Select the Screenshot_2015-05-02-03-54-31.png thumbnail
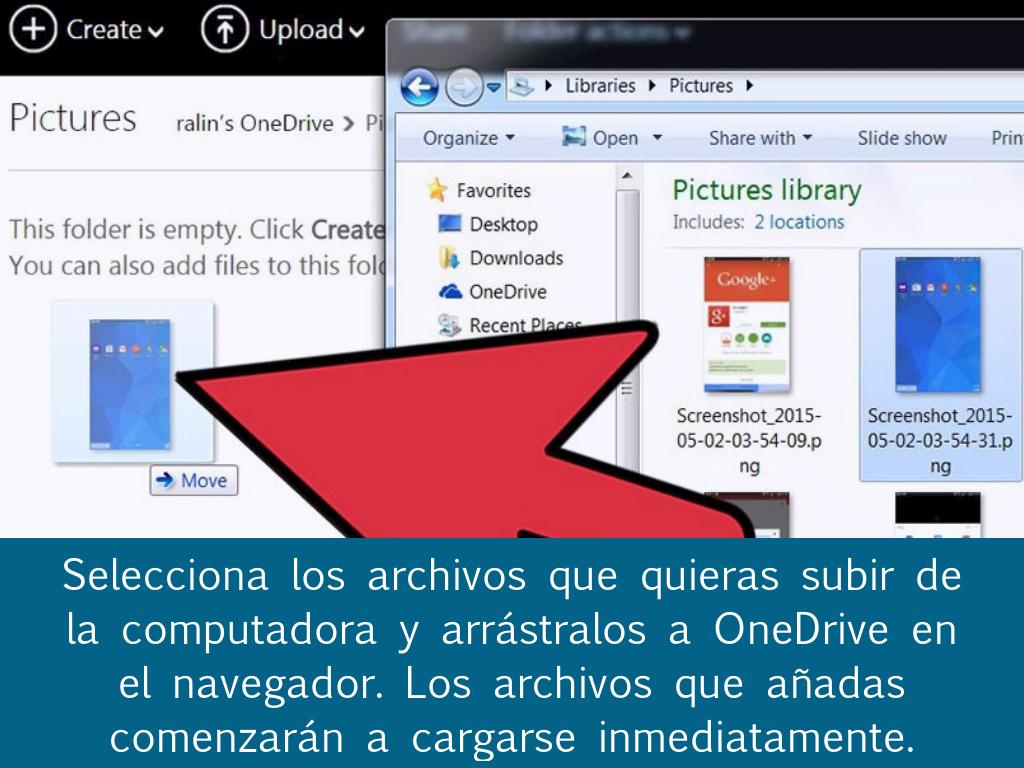 938,323
